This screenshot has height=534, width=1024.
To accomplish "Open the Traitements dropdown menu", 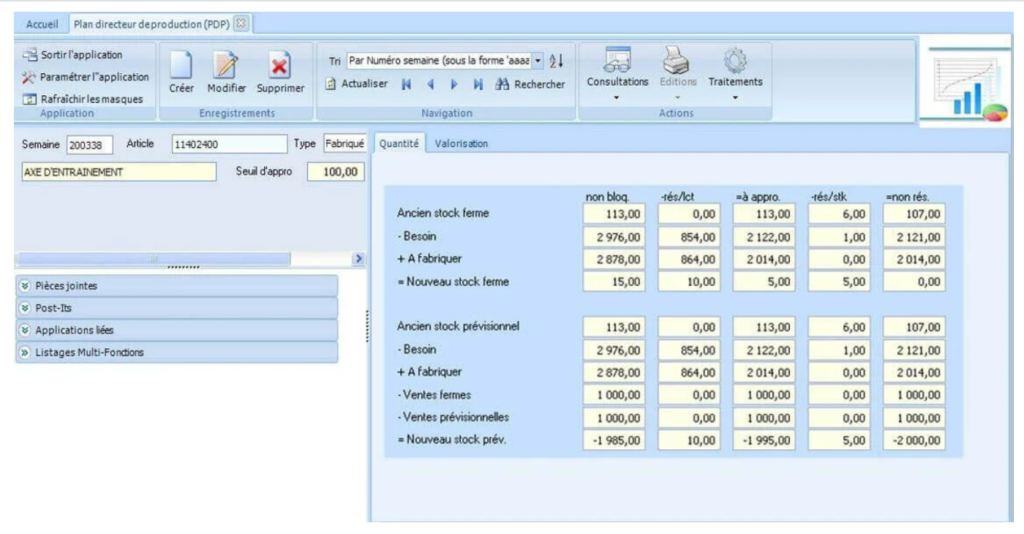I will pyautogui.click(x=735, y=71).
